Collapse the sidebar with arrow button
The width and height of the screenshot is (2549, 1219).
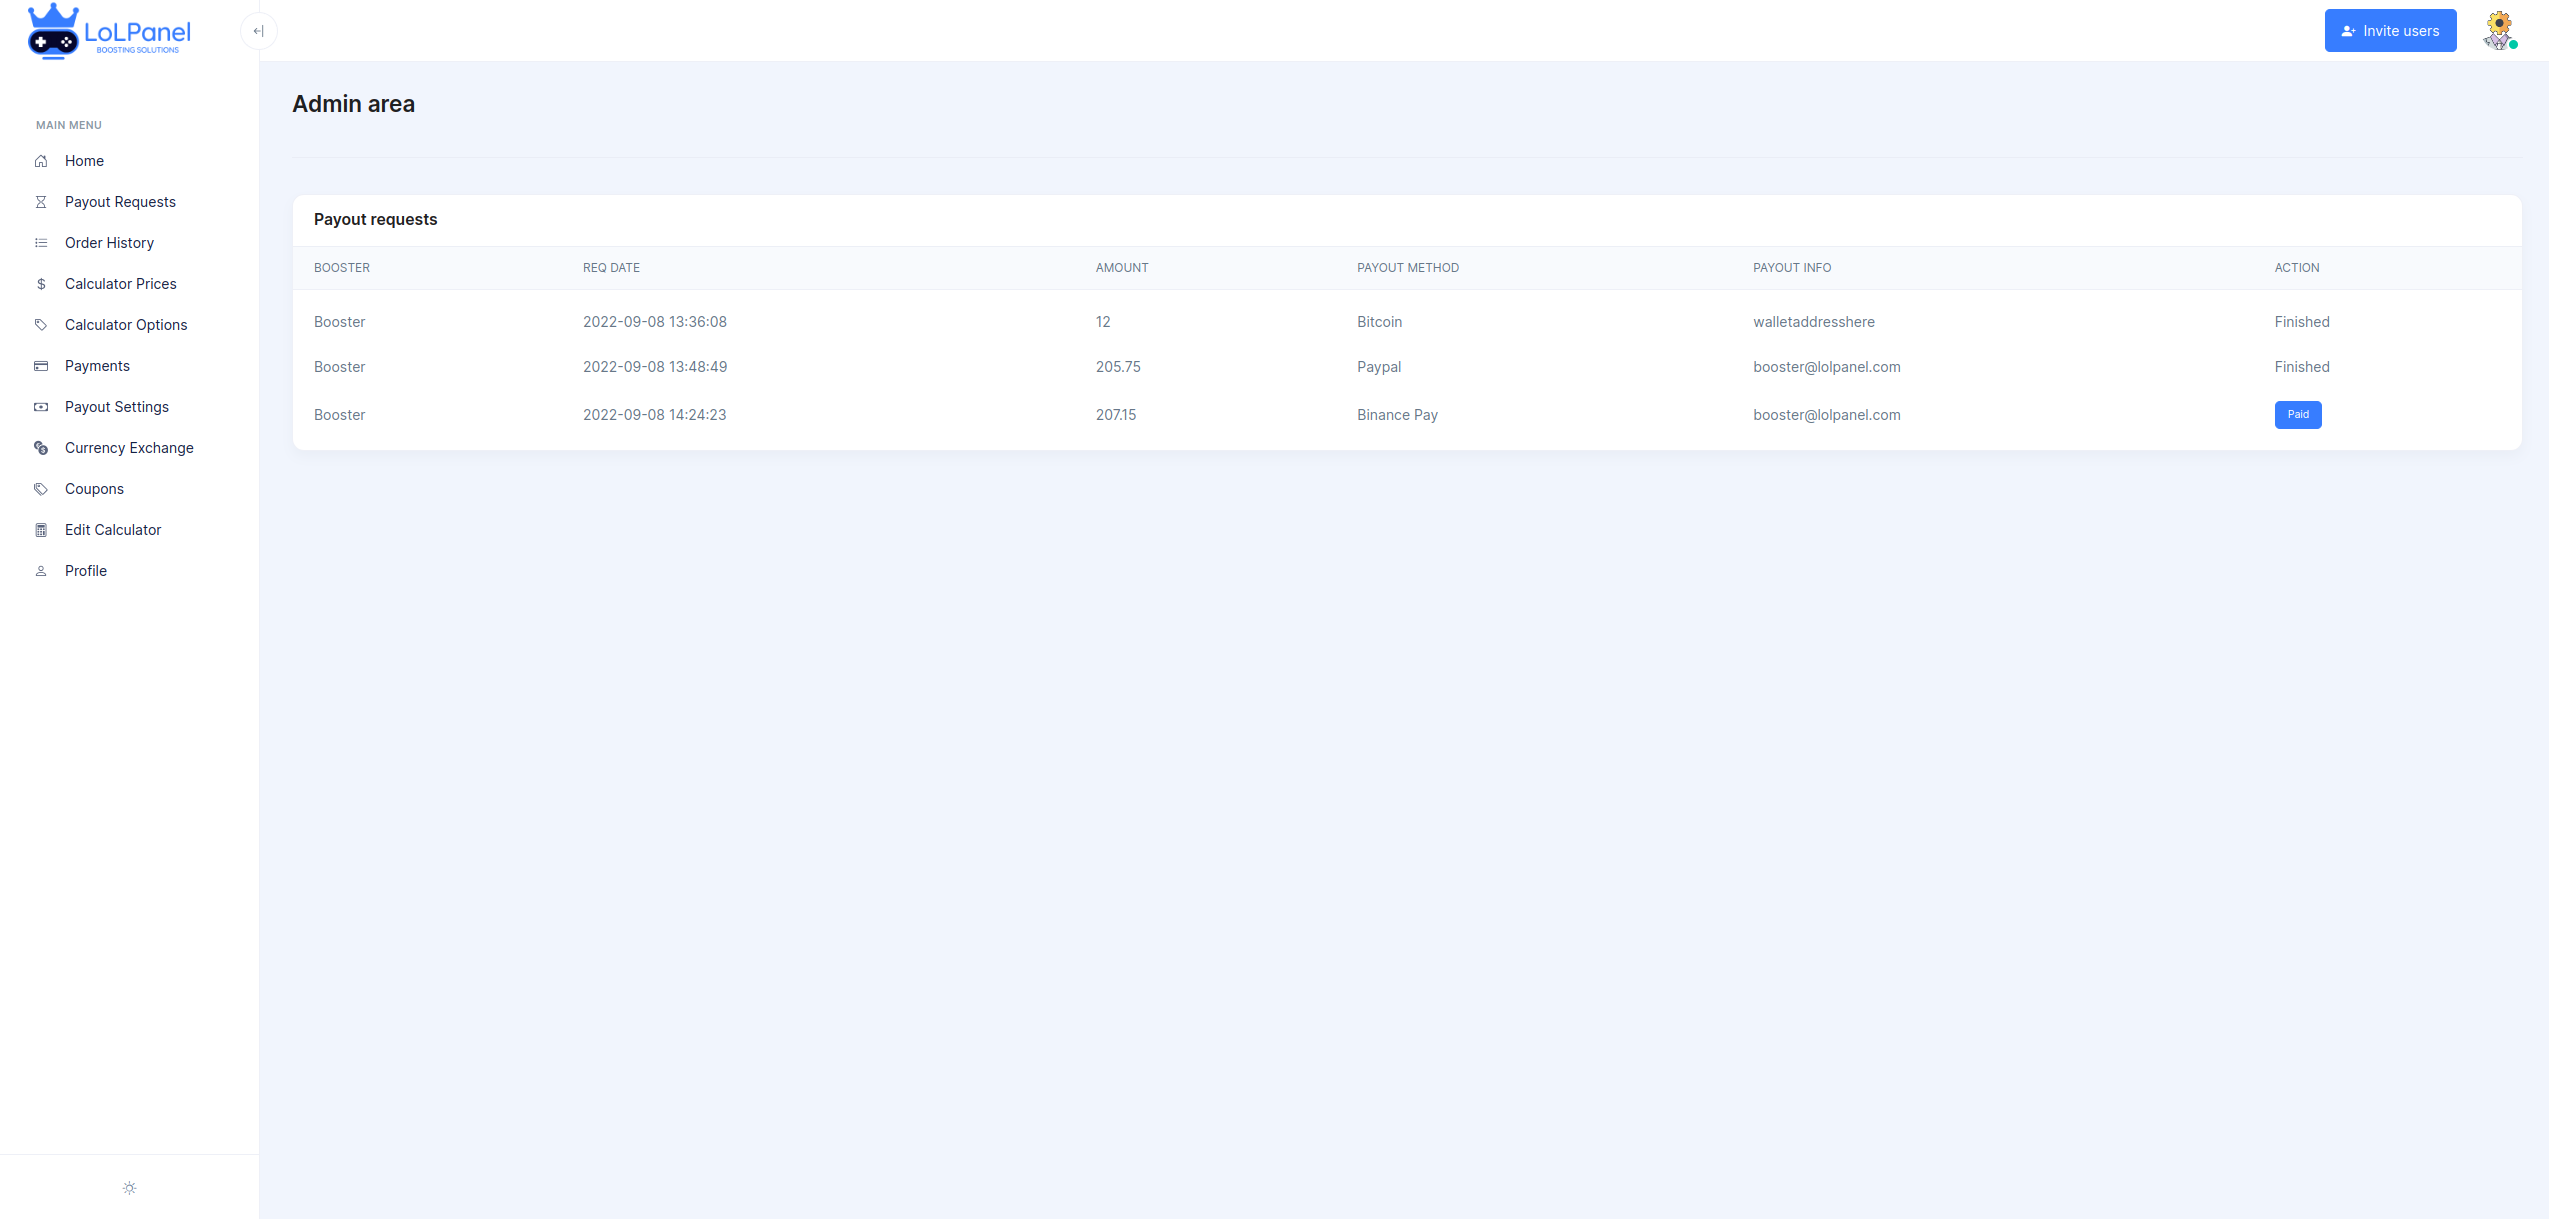click(258, 31)
